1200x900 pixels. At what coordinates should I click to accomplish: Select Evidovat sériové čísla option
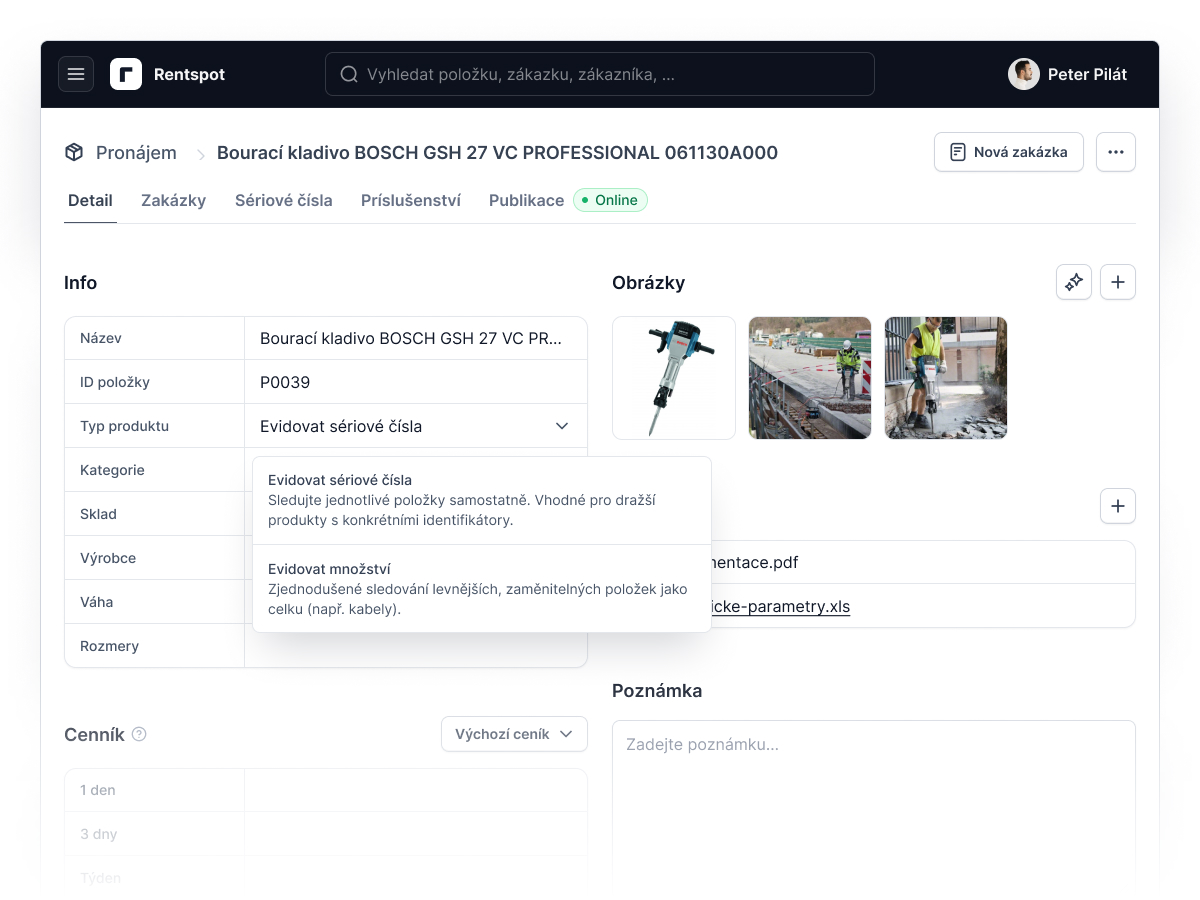click(x=482, y=501)
